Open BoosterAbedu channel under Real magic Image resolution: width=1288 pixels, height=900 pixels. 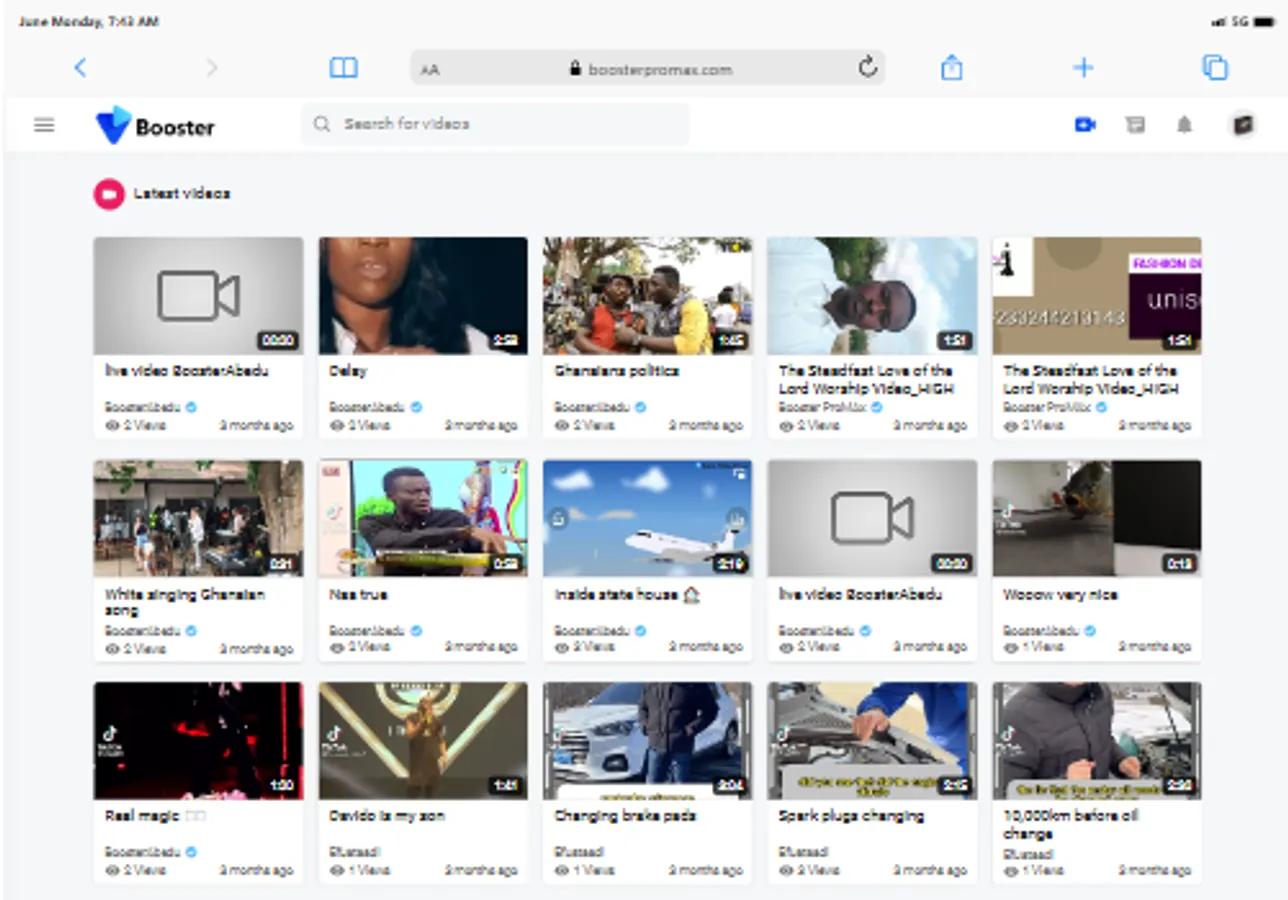[x=143, y=852]
